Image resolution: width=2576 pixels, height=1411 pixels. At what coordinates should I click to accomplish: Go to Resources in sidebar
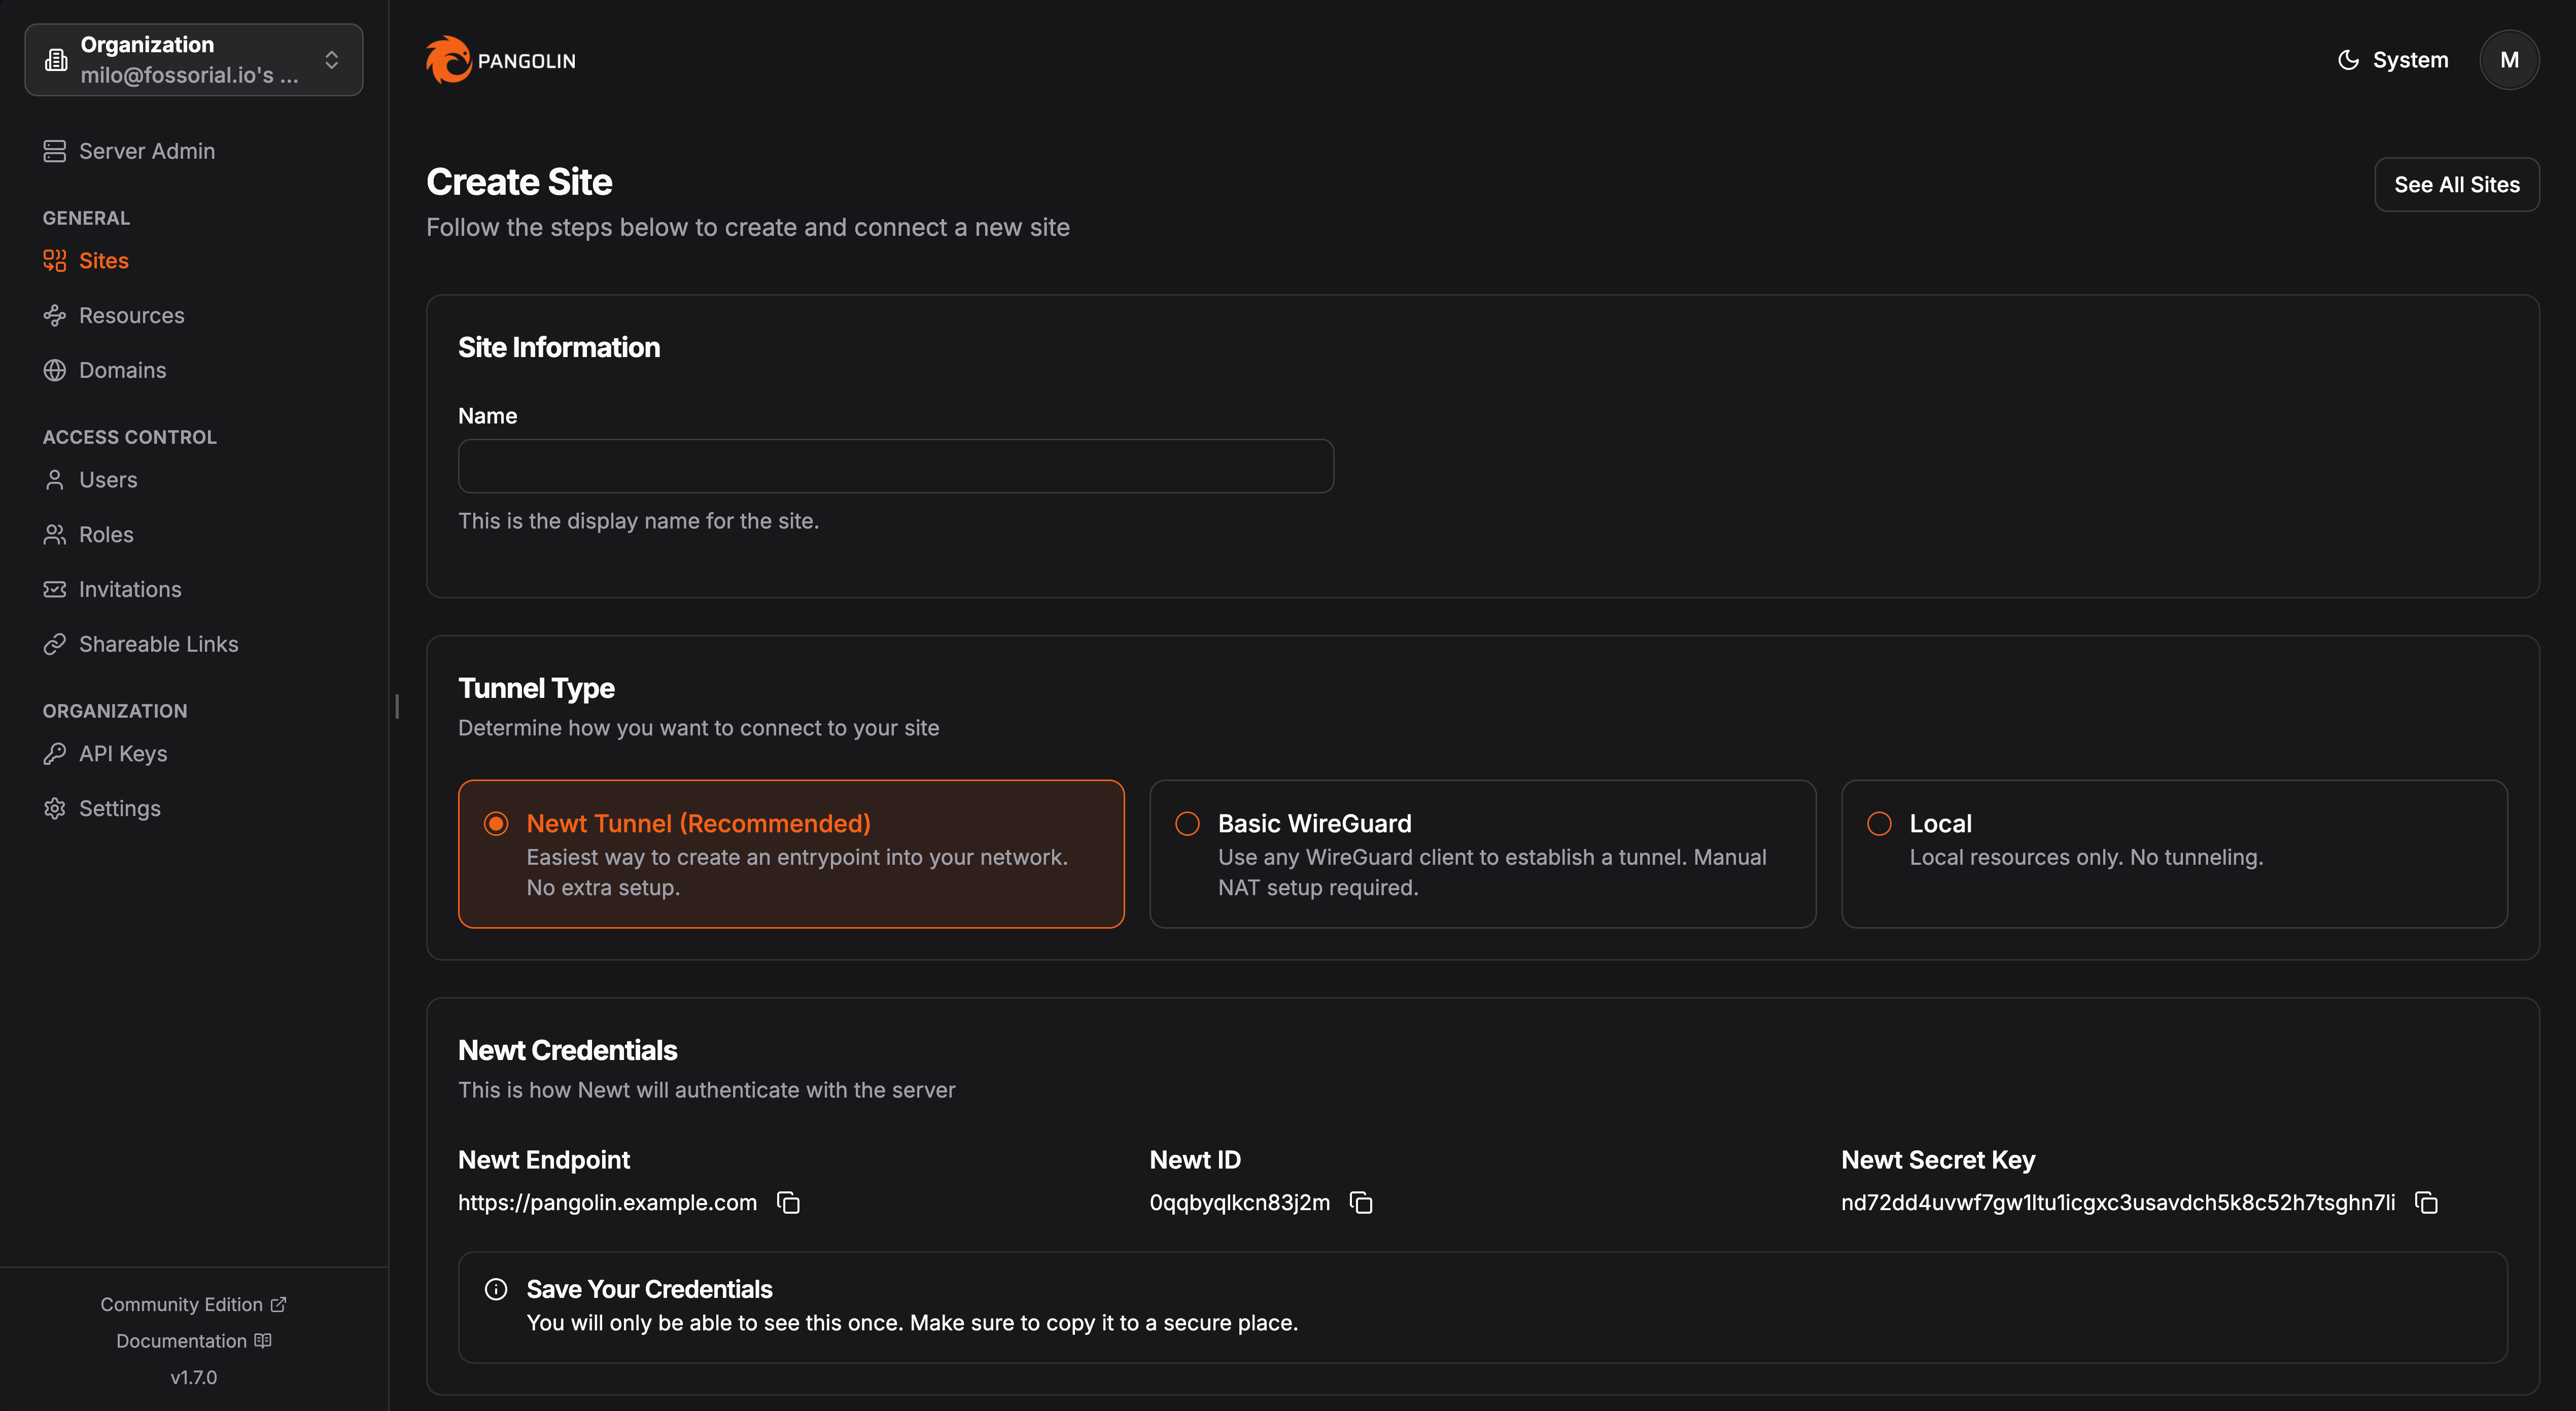[x=131, y=315]
